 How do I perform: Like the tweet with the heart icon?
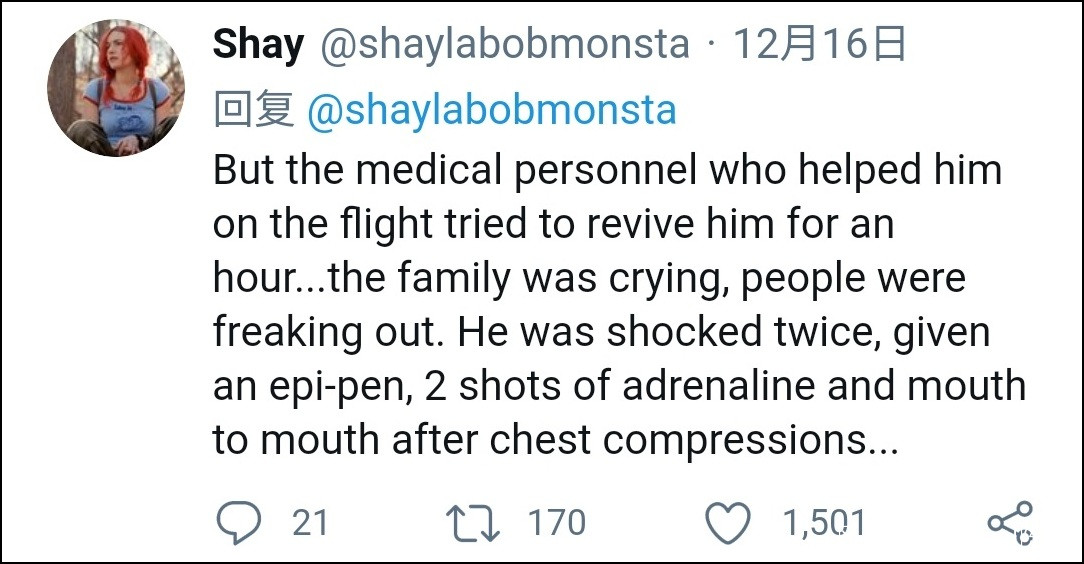point(728,522)
